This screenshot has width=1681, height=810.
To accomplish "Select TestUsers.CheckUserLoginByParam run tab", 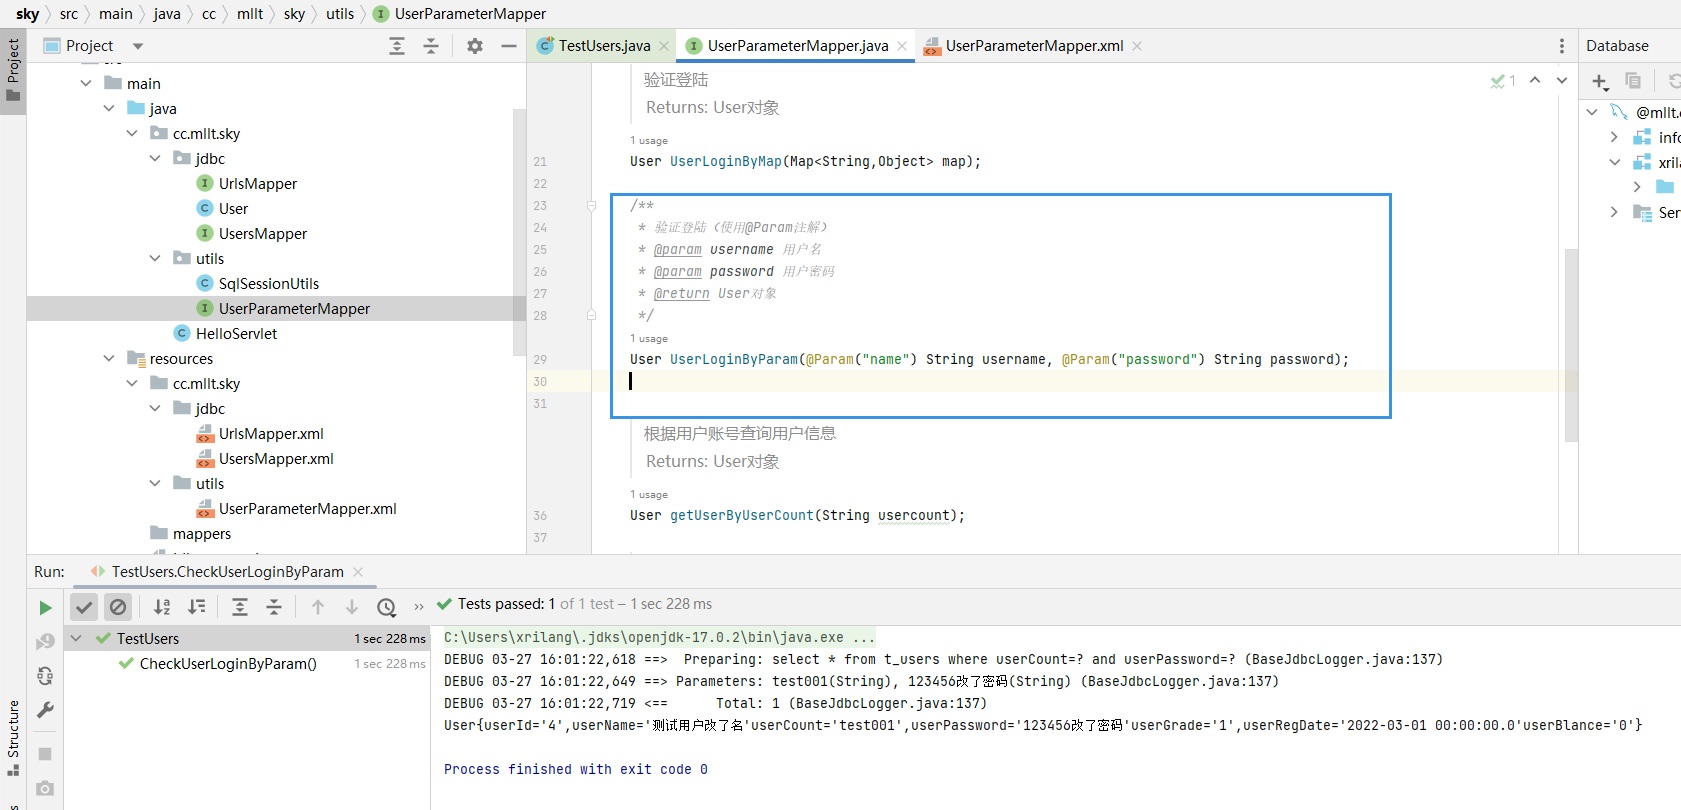I will coord(227,572).
